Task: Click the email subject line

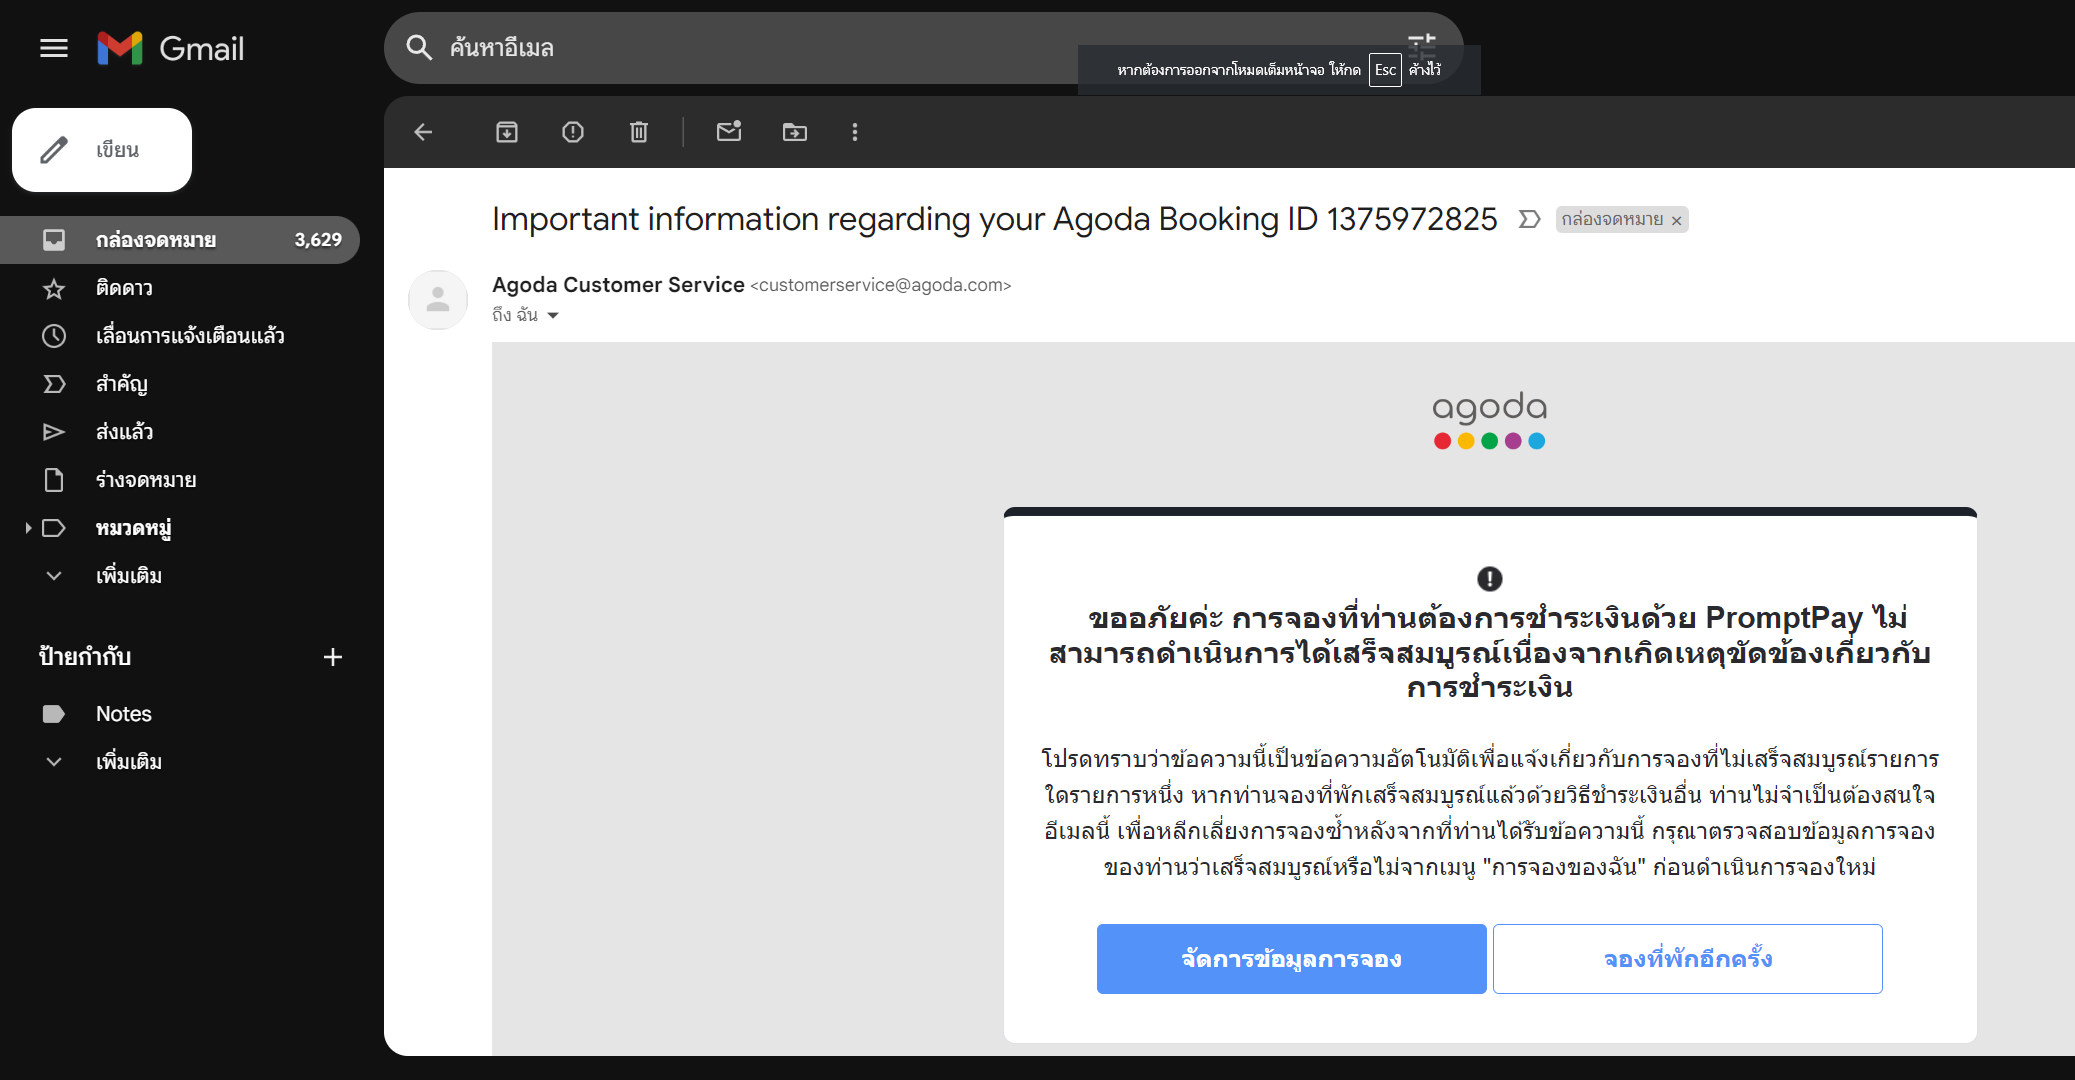Action: [x=994, y=219]
